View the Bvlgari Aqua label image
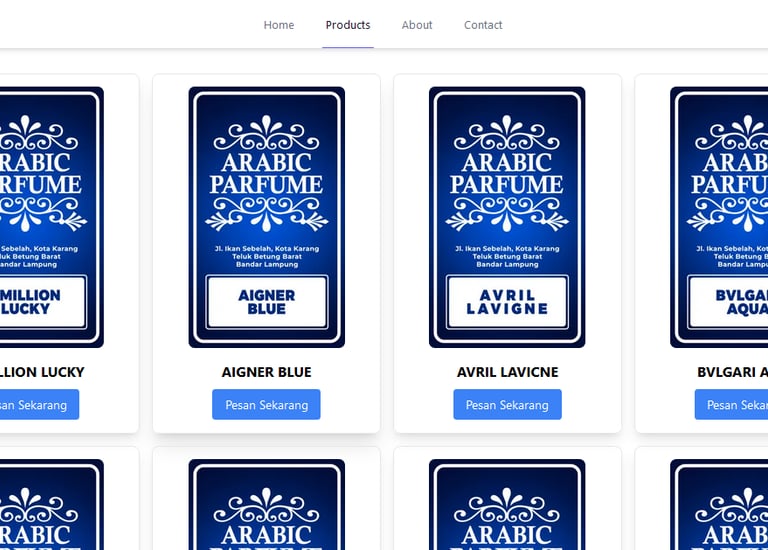The height and width of the screenshot is (550, 768). click(x=719, y=217)
